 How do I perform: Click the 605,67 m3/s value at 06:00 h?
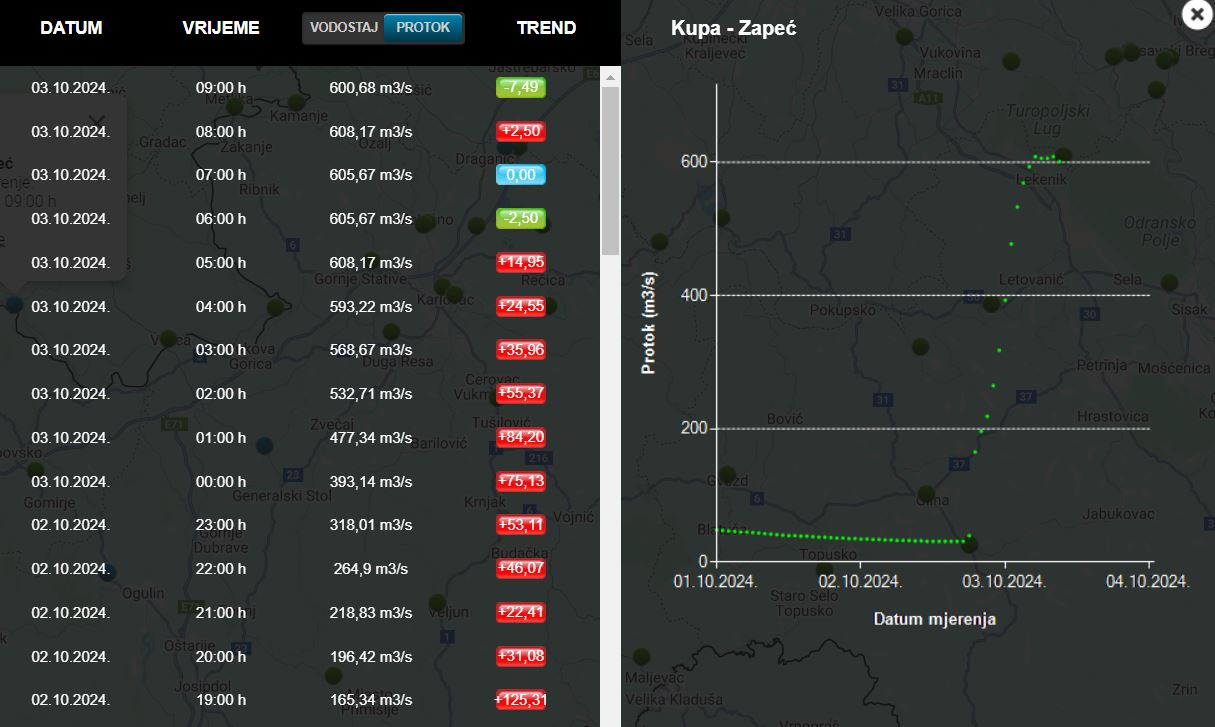tap(371, 219)
